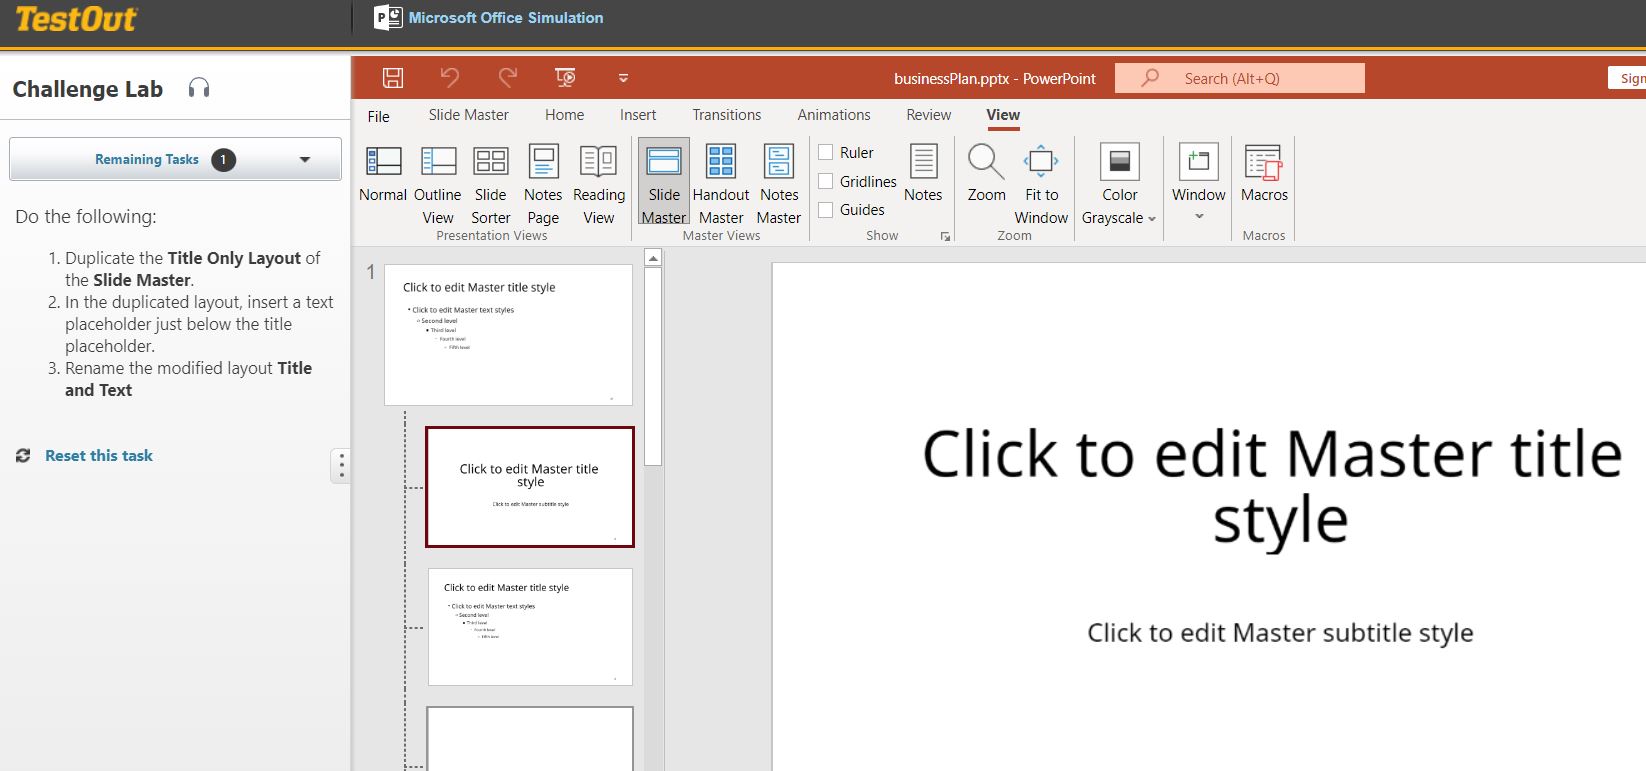Start slideshow from the quick access toolbar
This screenshot has height=771, width=1646.
tap(565, 78)
